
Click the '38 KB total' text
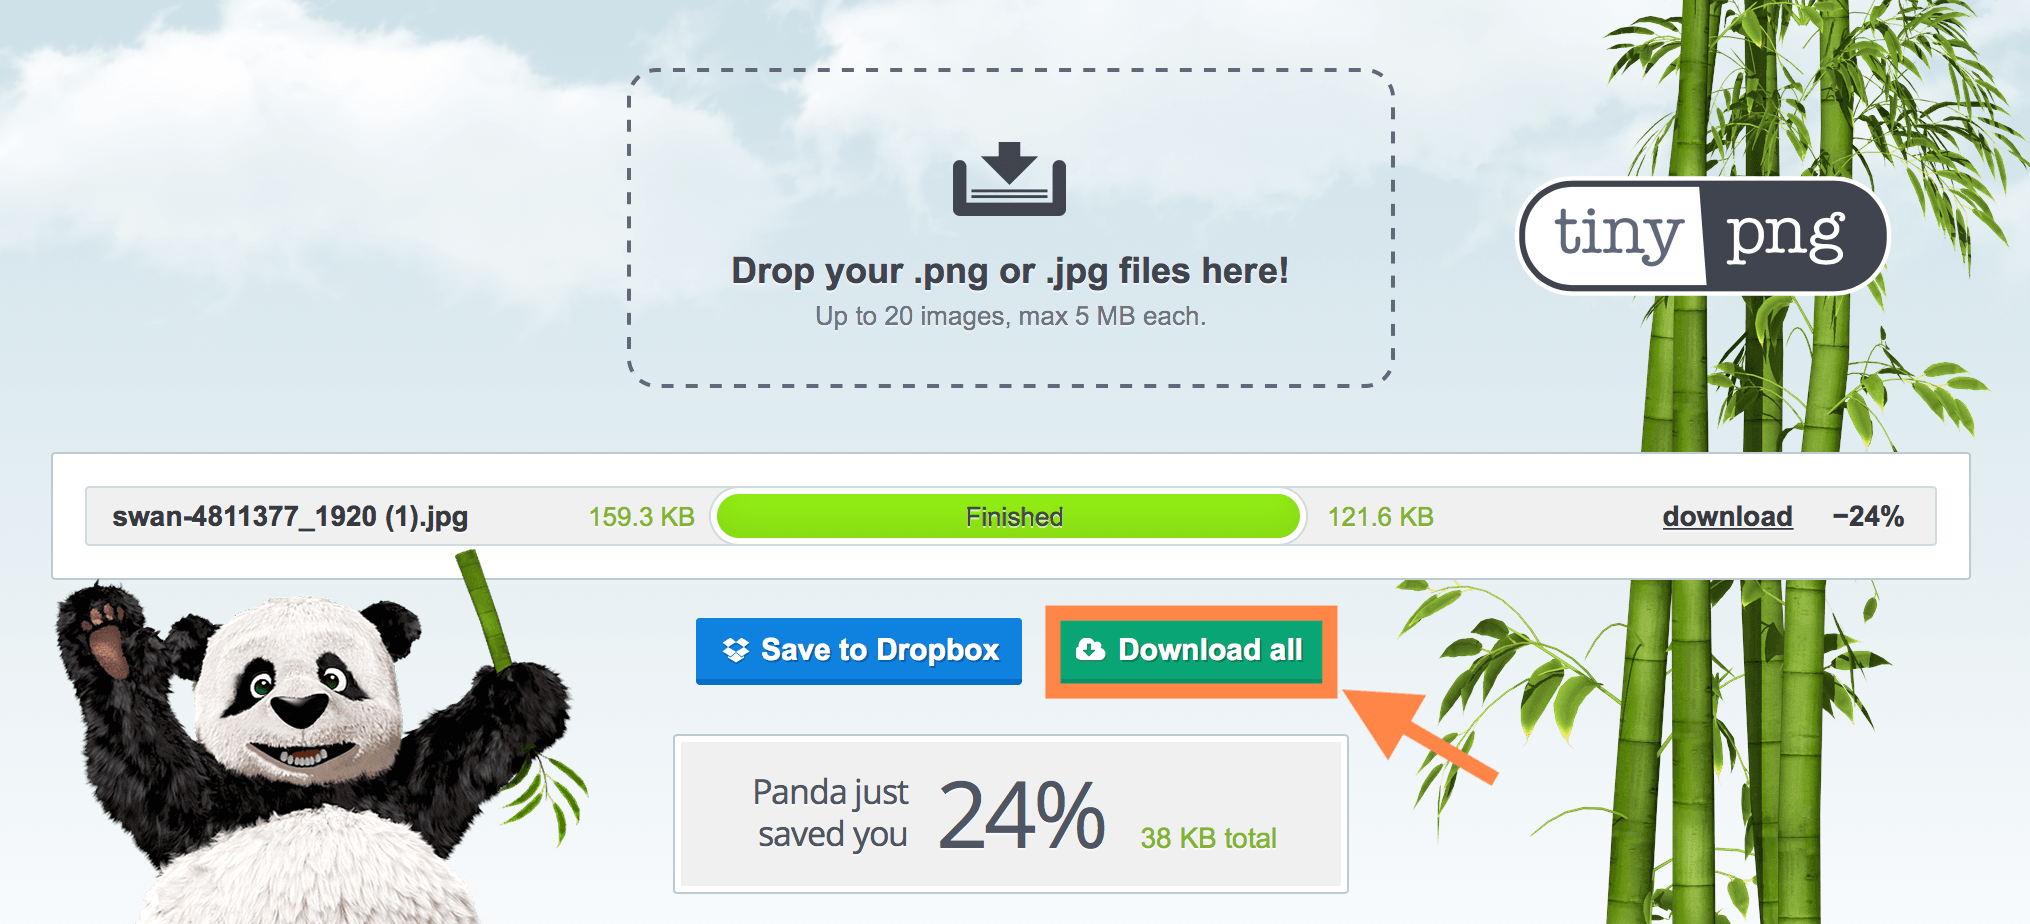pyautogui.click(x=1208, y=838)
